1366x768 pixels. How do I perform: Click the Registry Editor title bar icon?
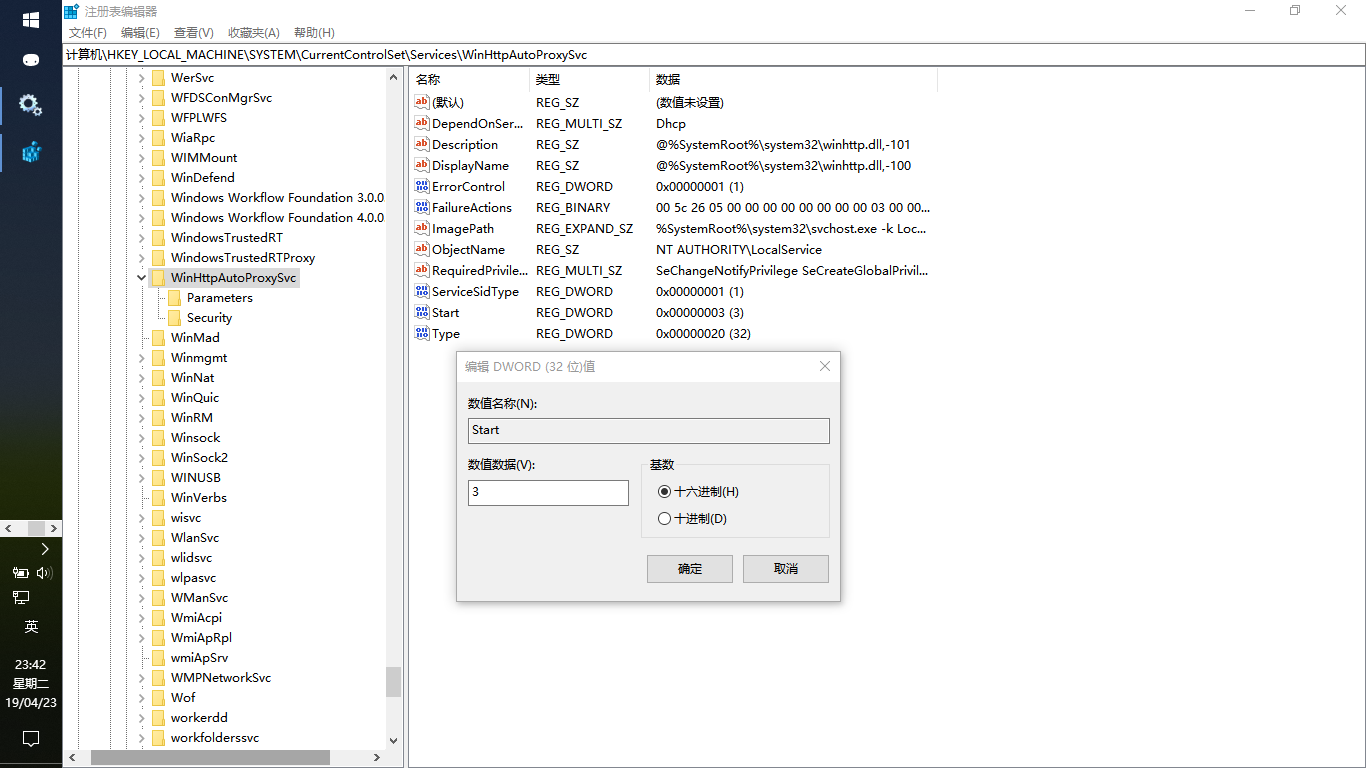point(72,11)
